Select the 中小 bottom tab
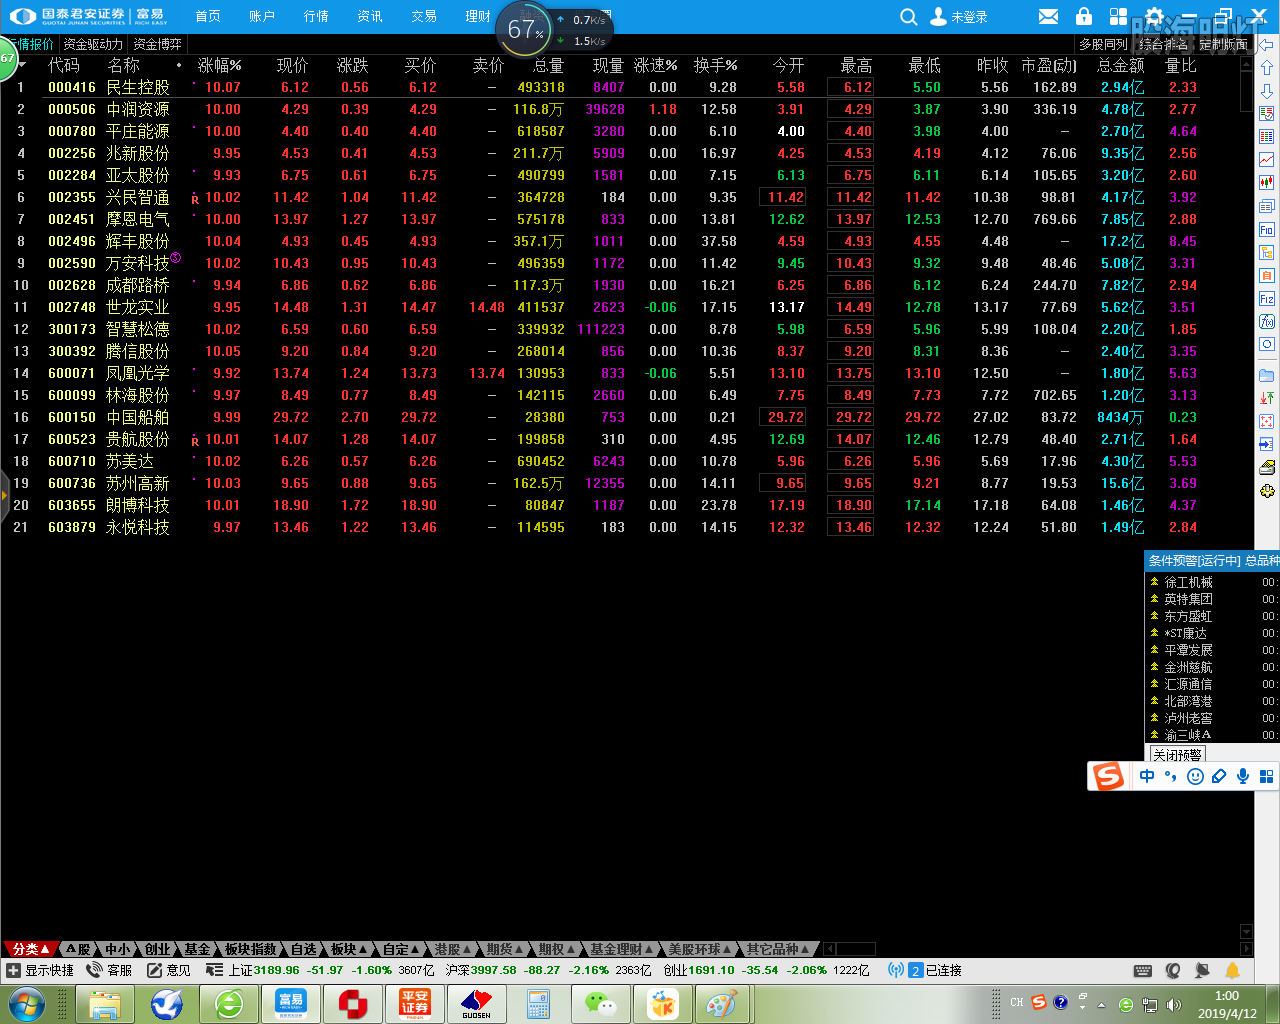The width and height of the screenshot is (1280, 1024). (118, 949)
